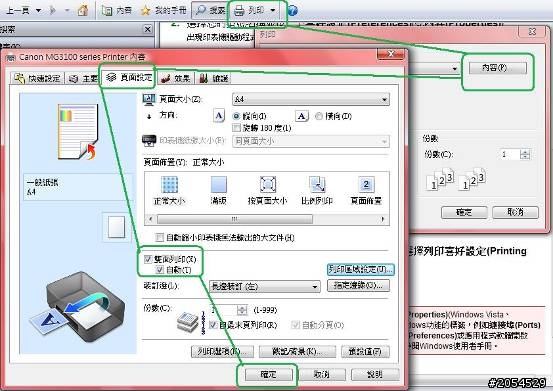Open 我的手冊 star toolbar item
Screen dimensions: 553x391
(x=163, y=11)
